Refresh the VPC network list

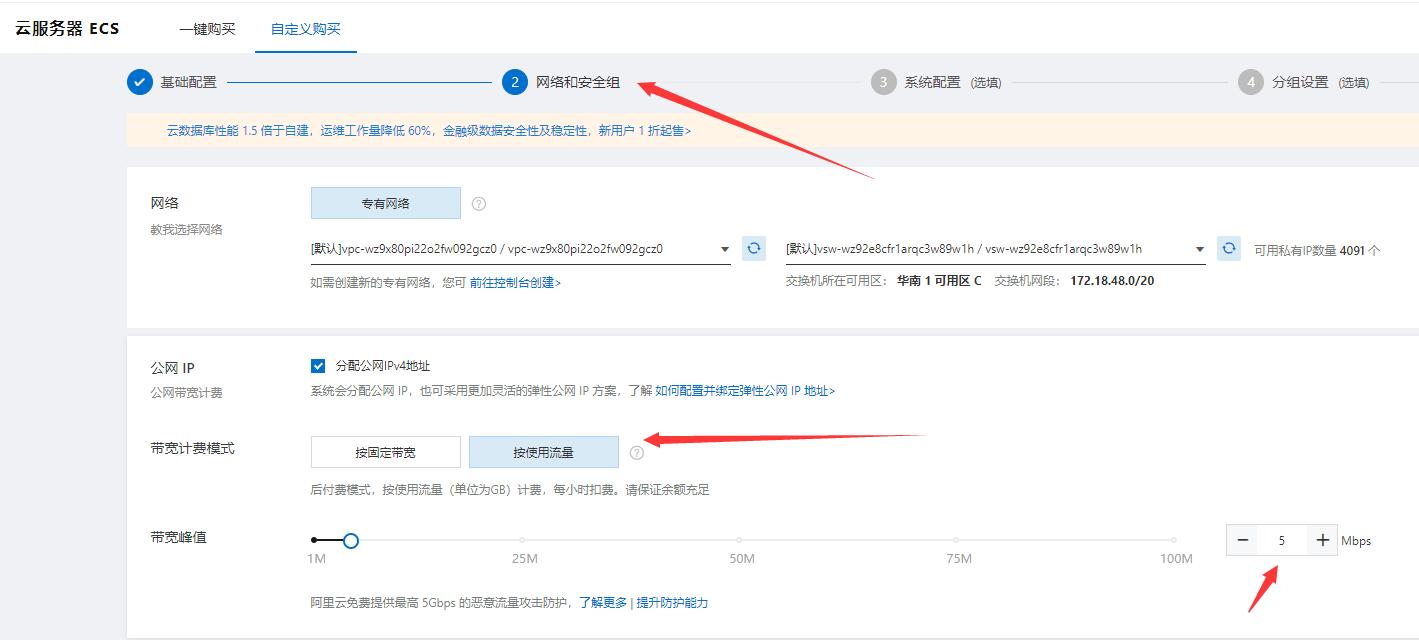[753, 248]
